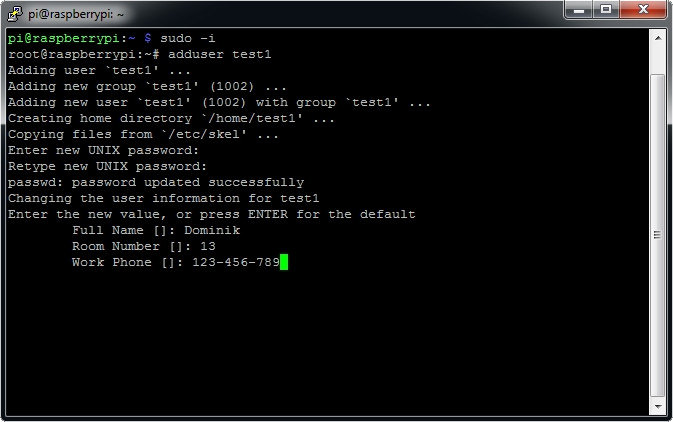The image size is (673, 422).
Task: Click the 'Retype new UNIX password:' prompt
Action: tap(107, 166)
